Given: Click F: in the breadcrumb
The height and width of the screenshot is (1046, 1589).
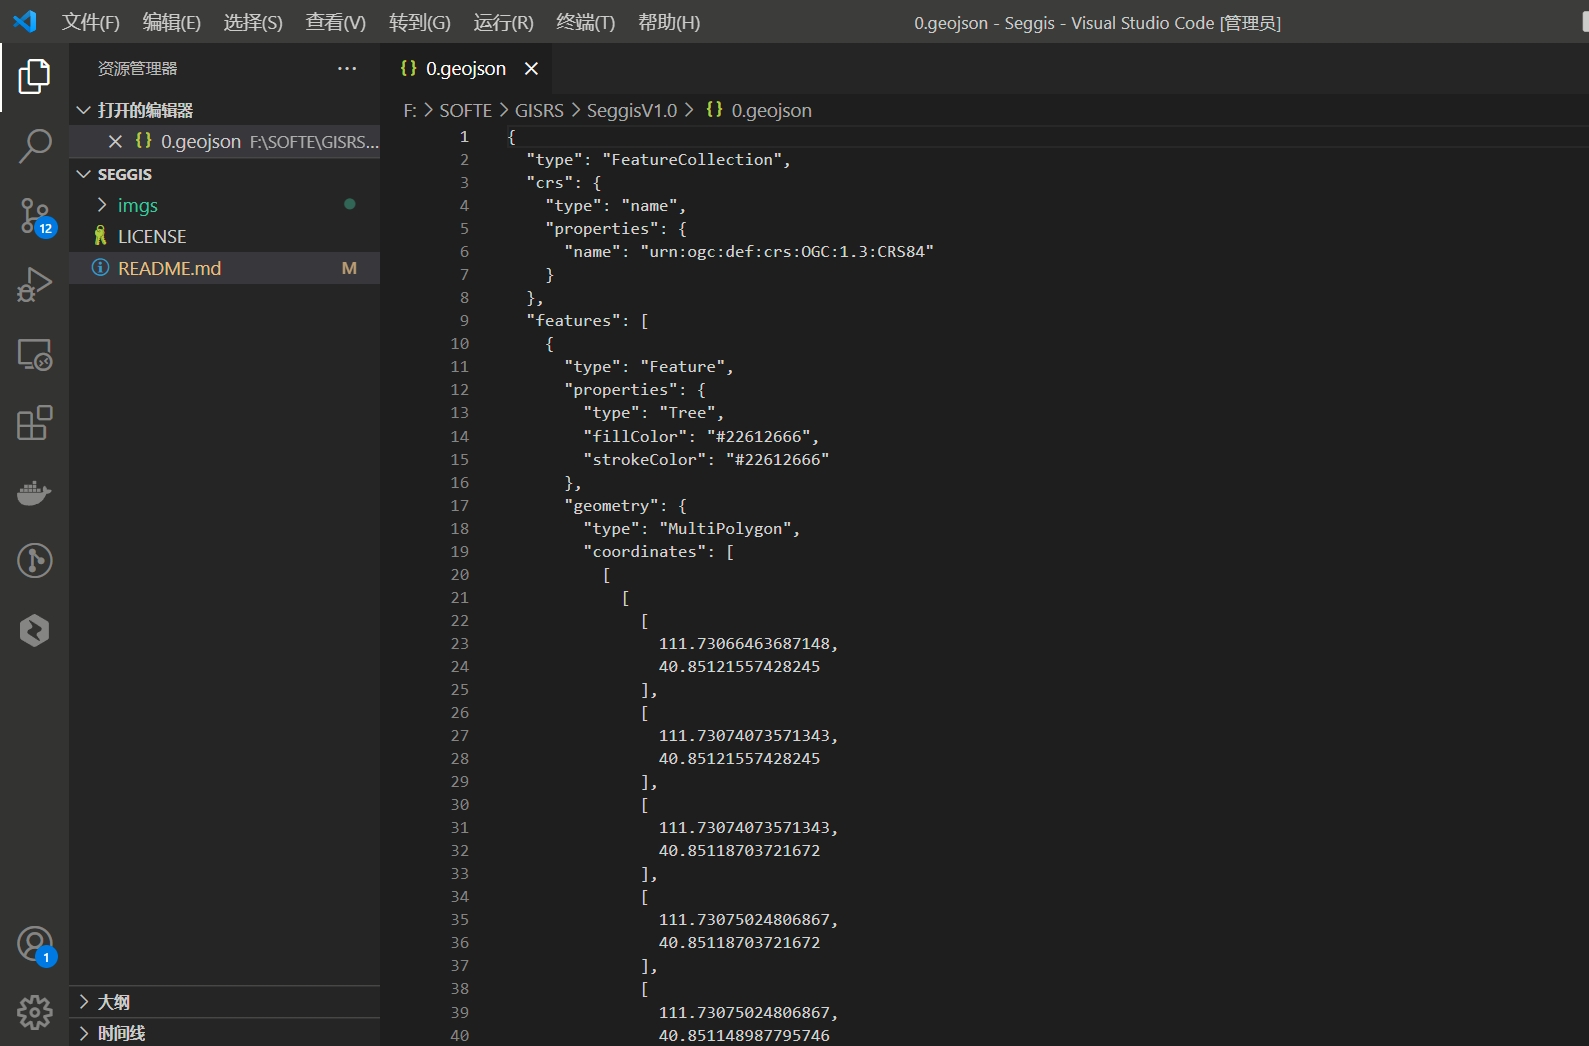Looking at the screenshot, I should click(410, 110).
